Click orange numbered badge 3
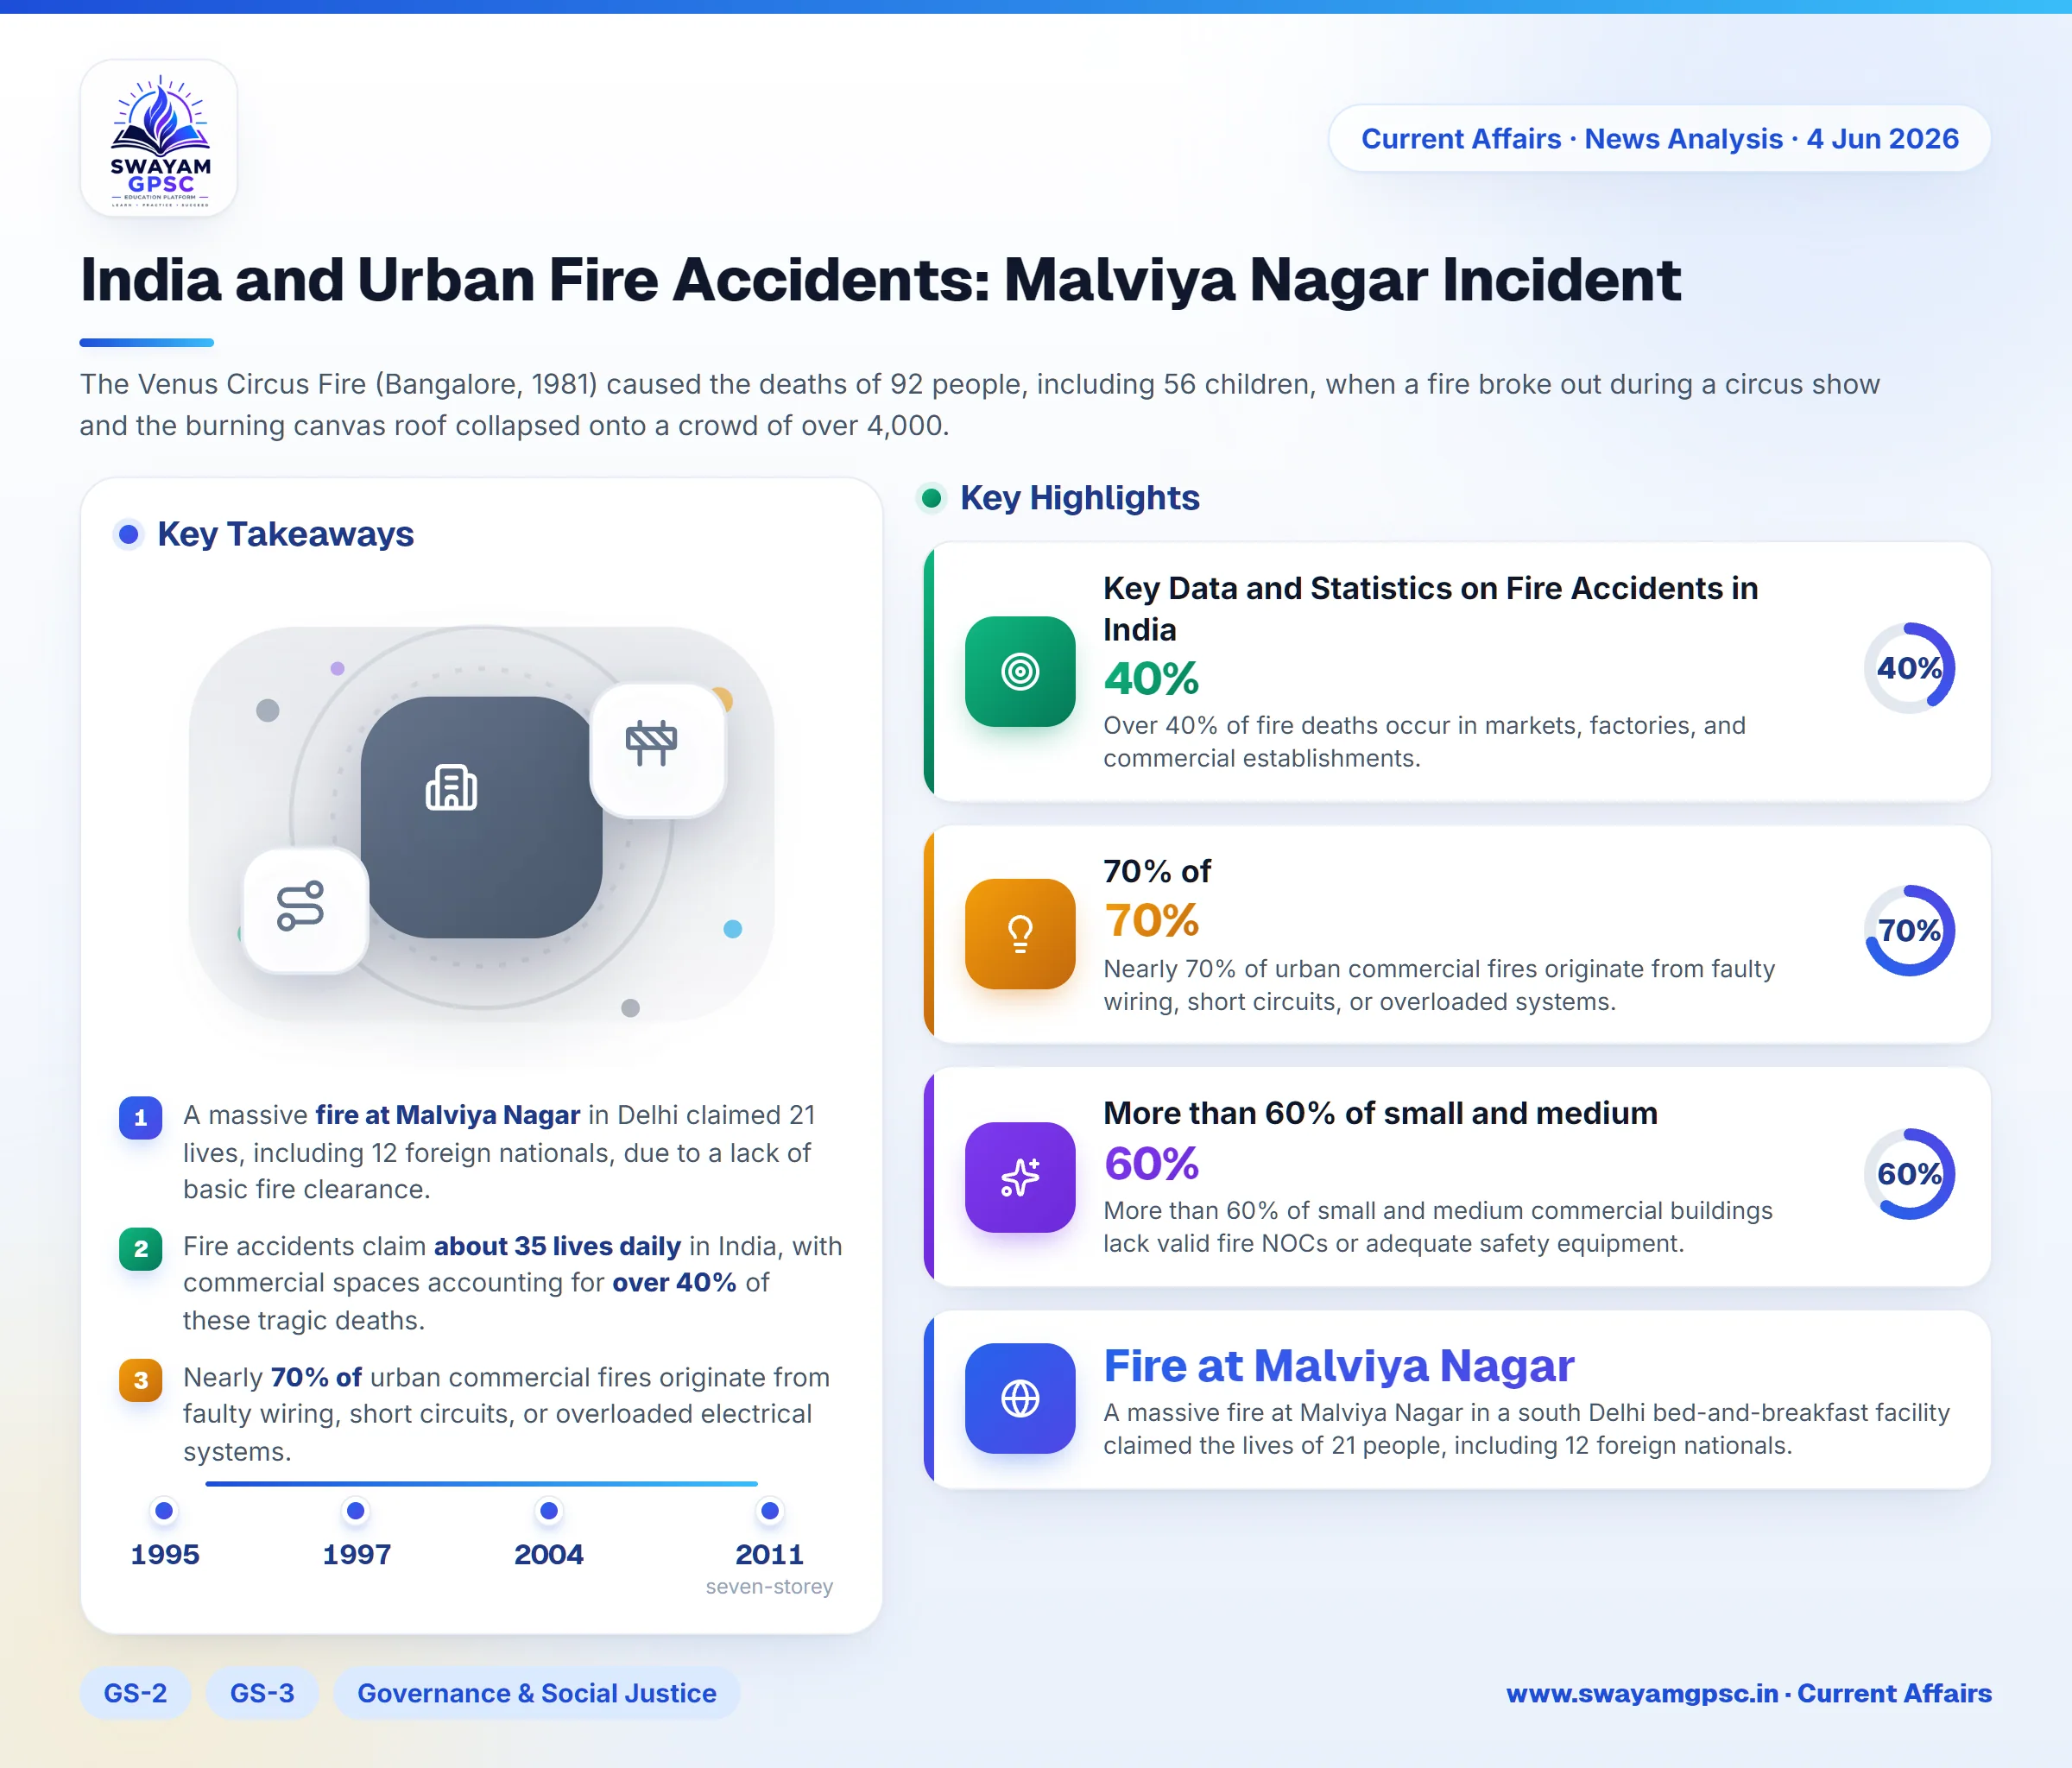The image size is (2072, 1768). (141, 1380)
